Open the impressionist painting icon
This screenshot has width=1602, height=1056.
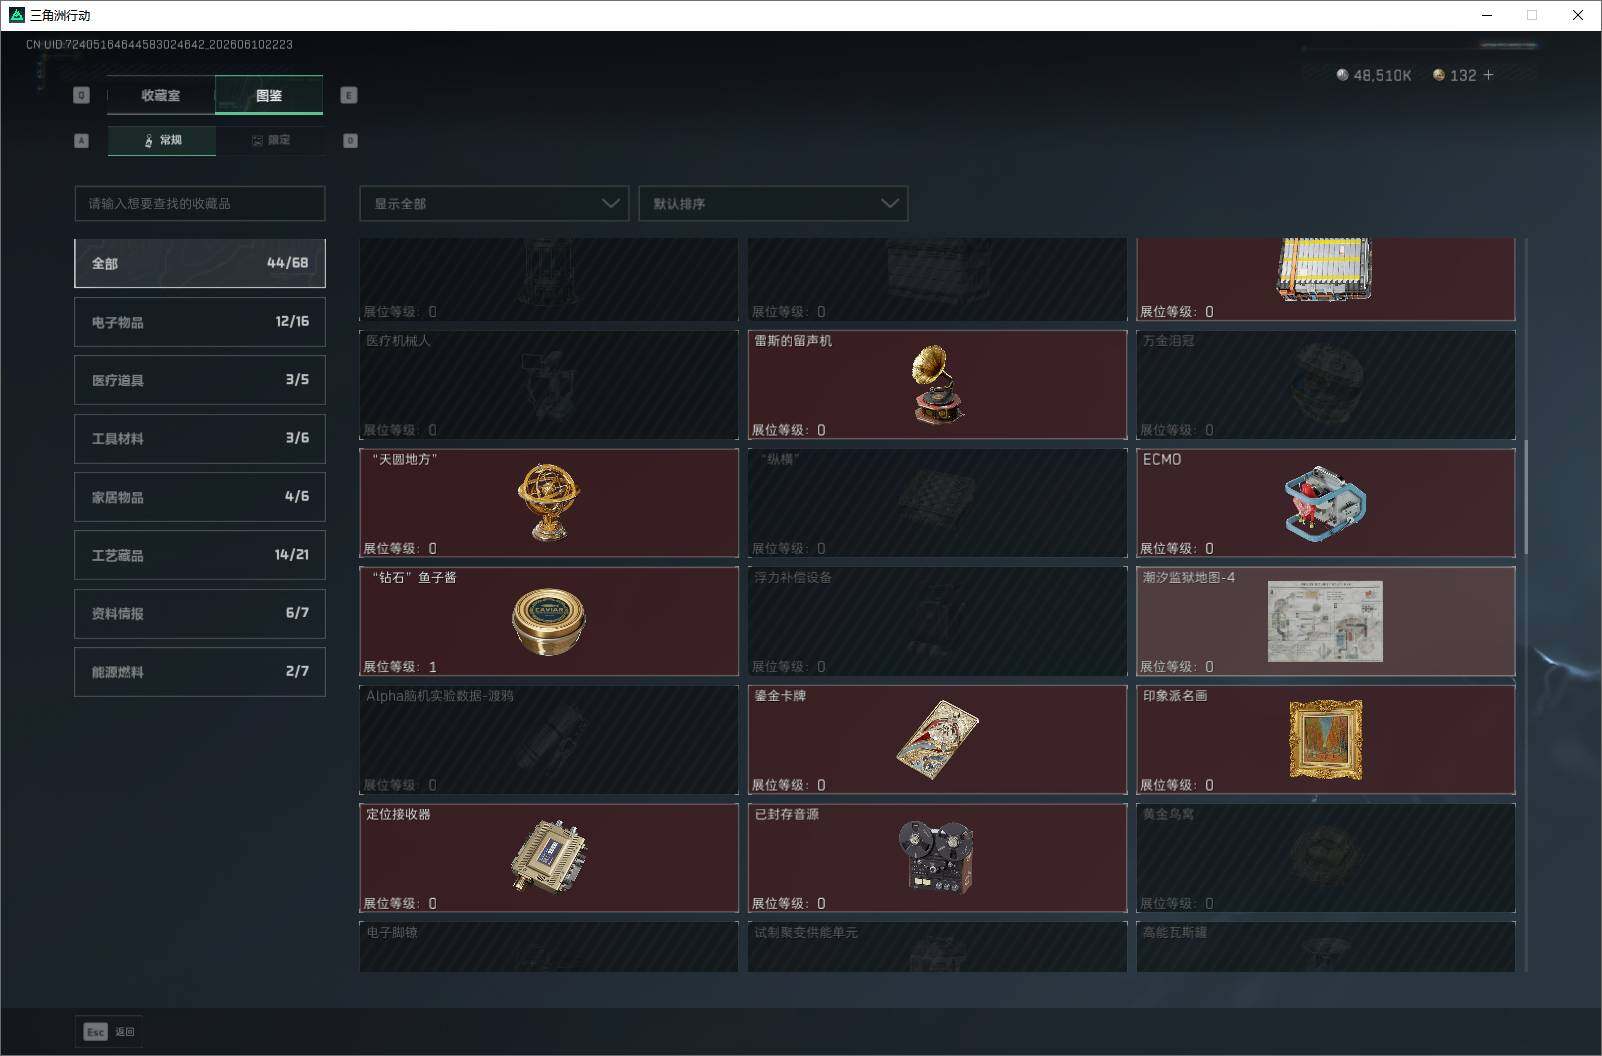[x=1325, y=740]
